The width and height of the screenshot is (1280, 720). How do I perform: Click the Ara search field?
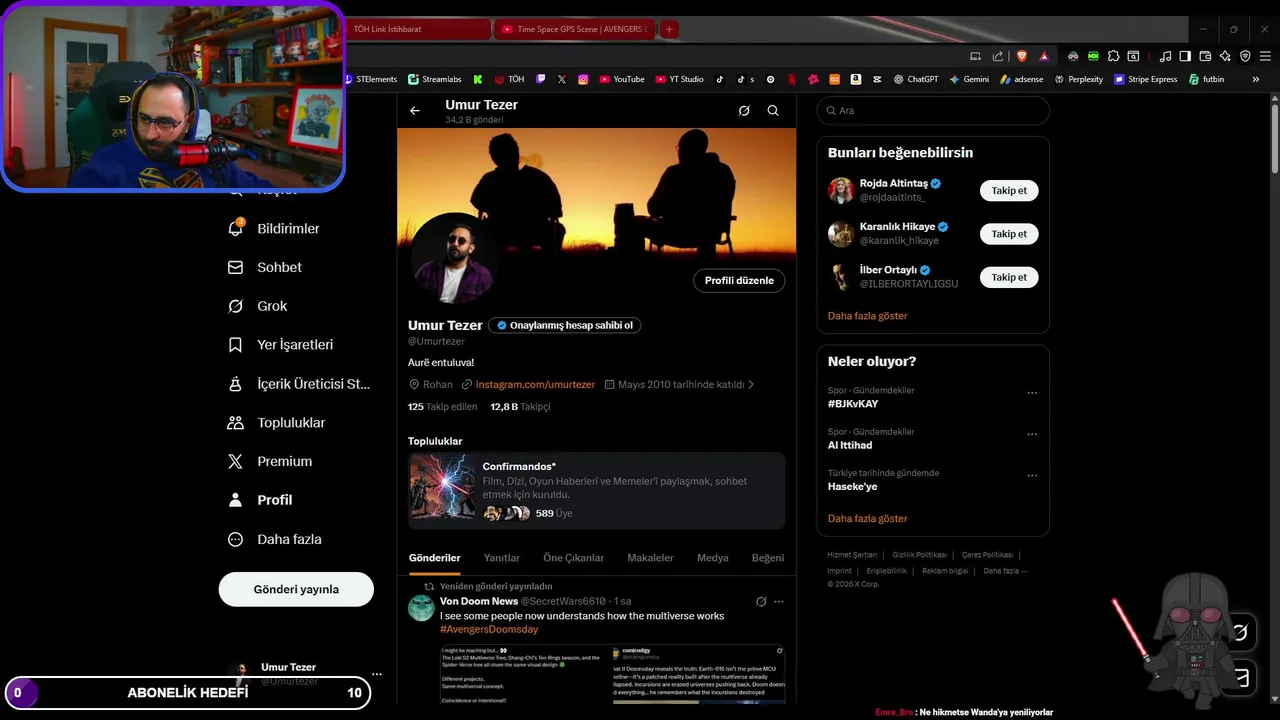click(933, 111)
